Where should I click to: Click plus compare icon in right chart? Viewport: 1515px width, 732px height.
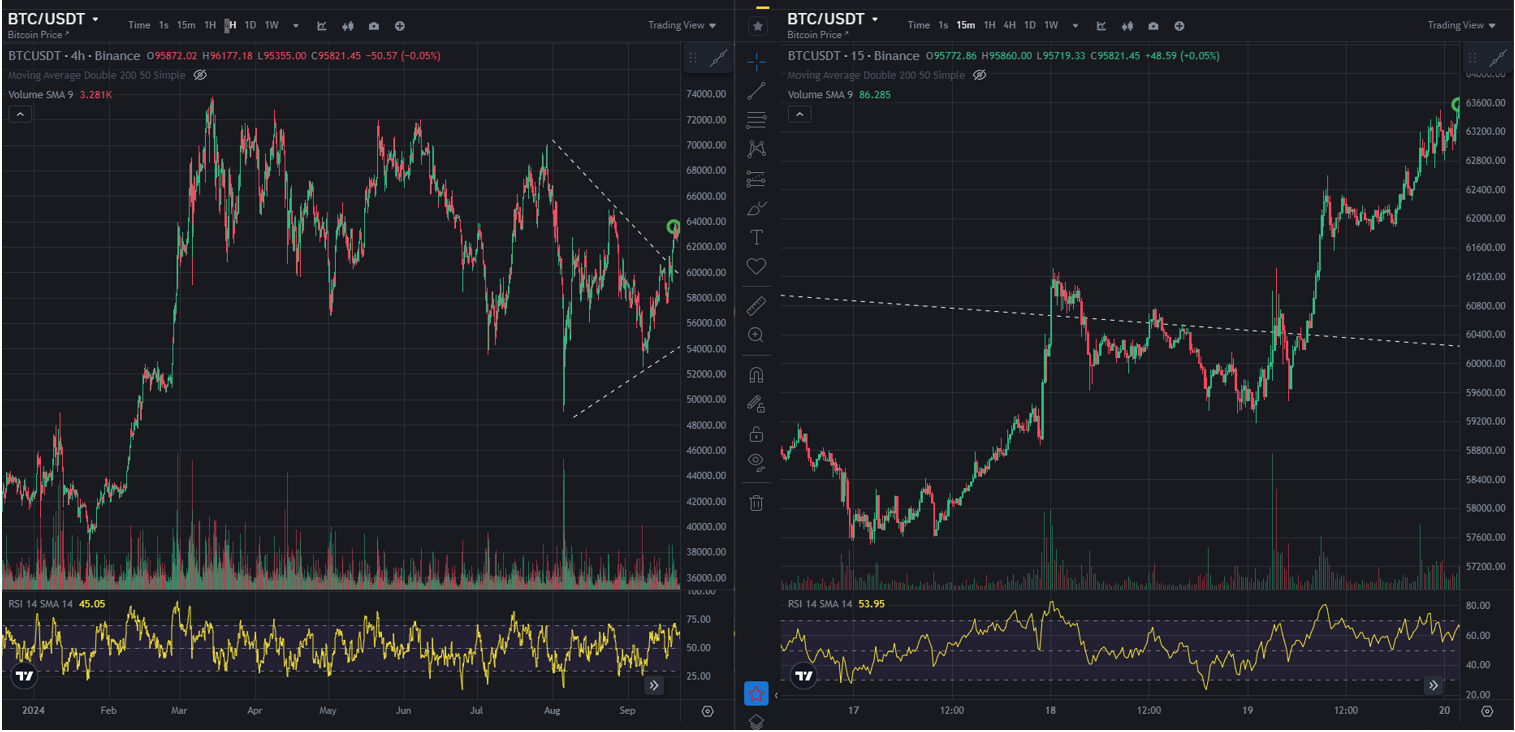[1180, 25]
